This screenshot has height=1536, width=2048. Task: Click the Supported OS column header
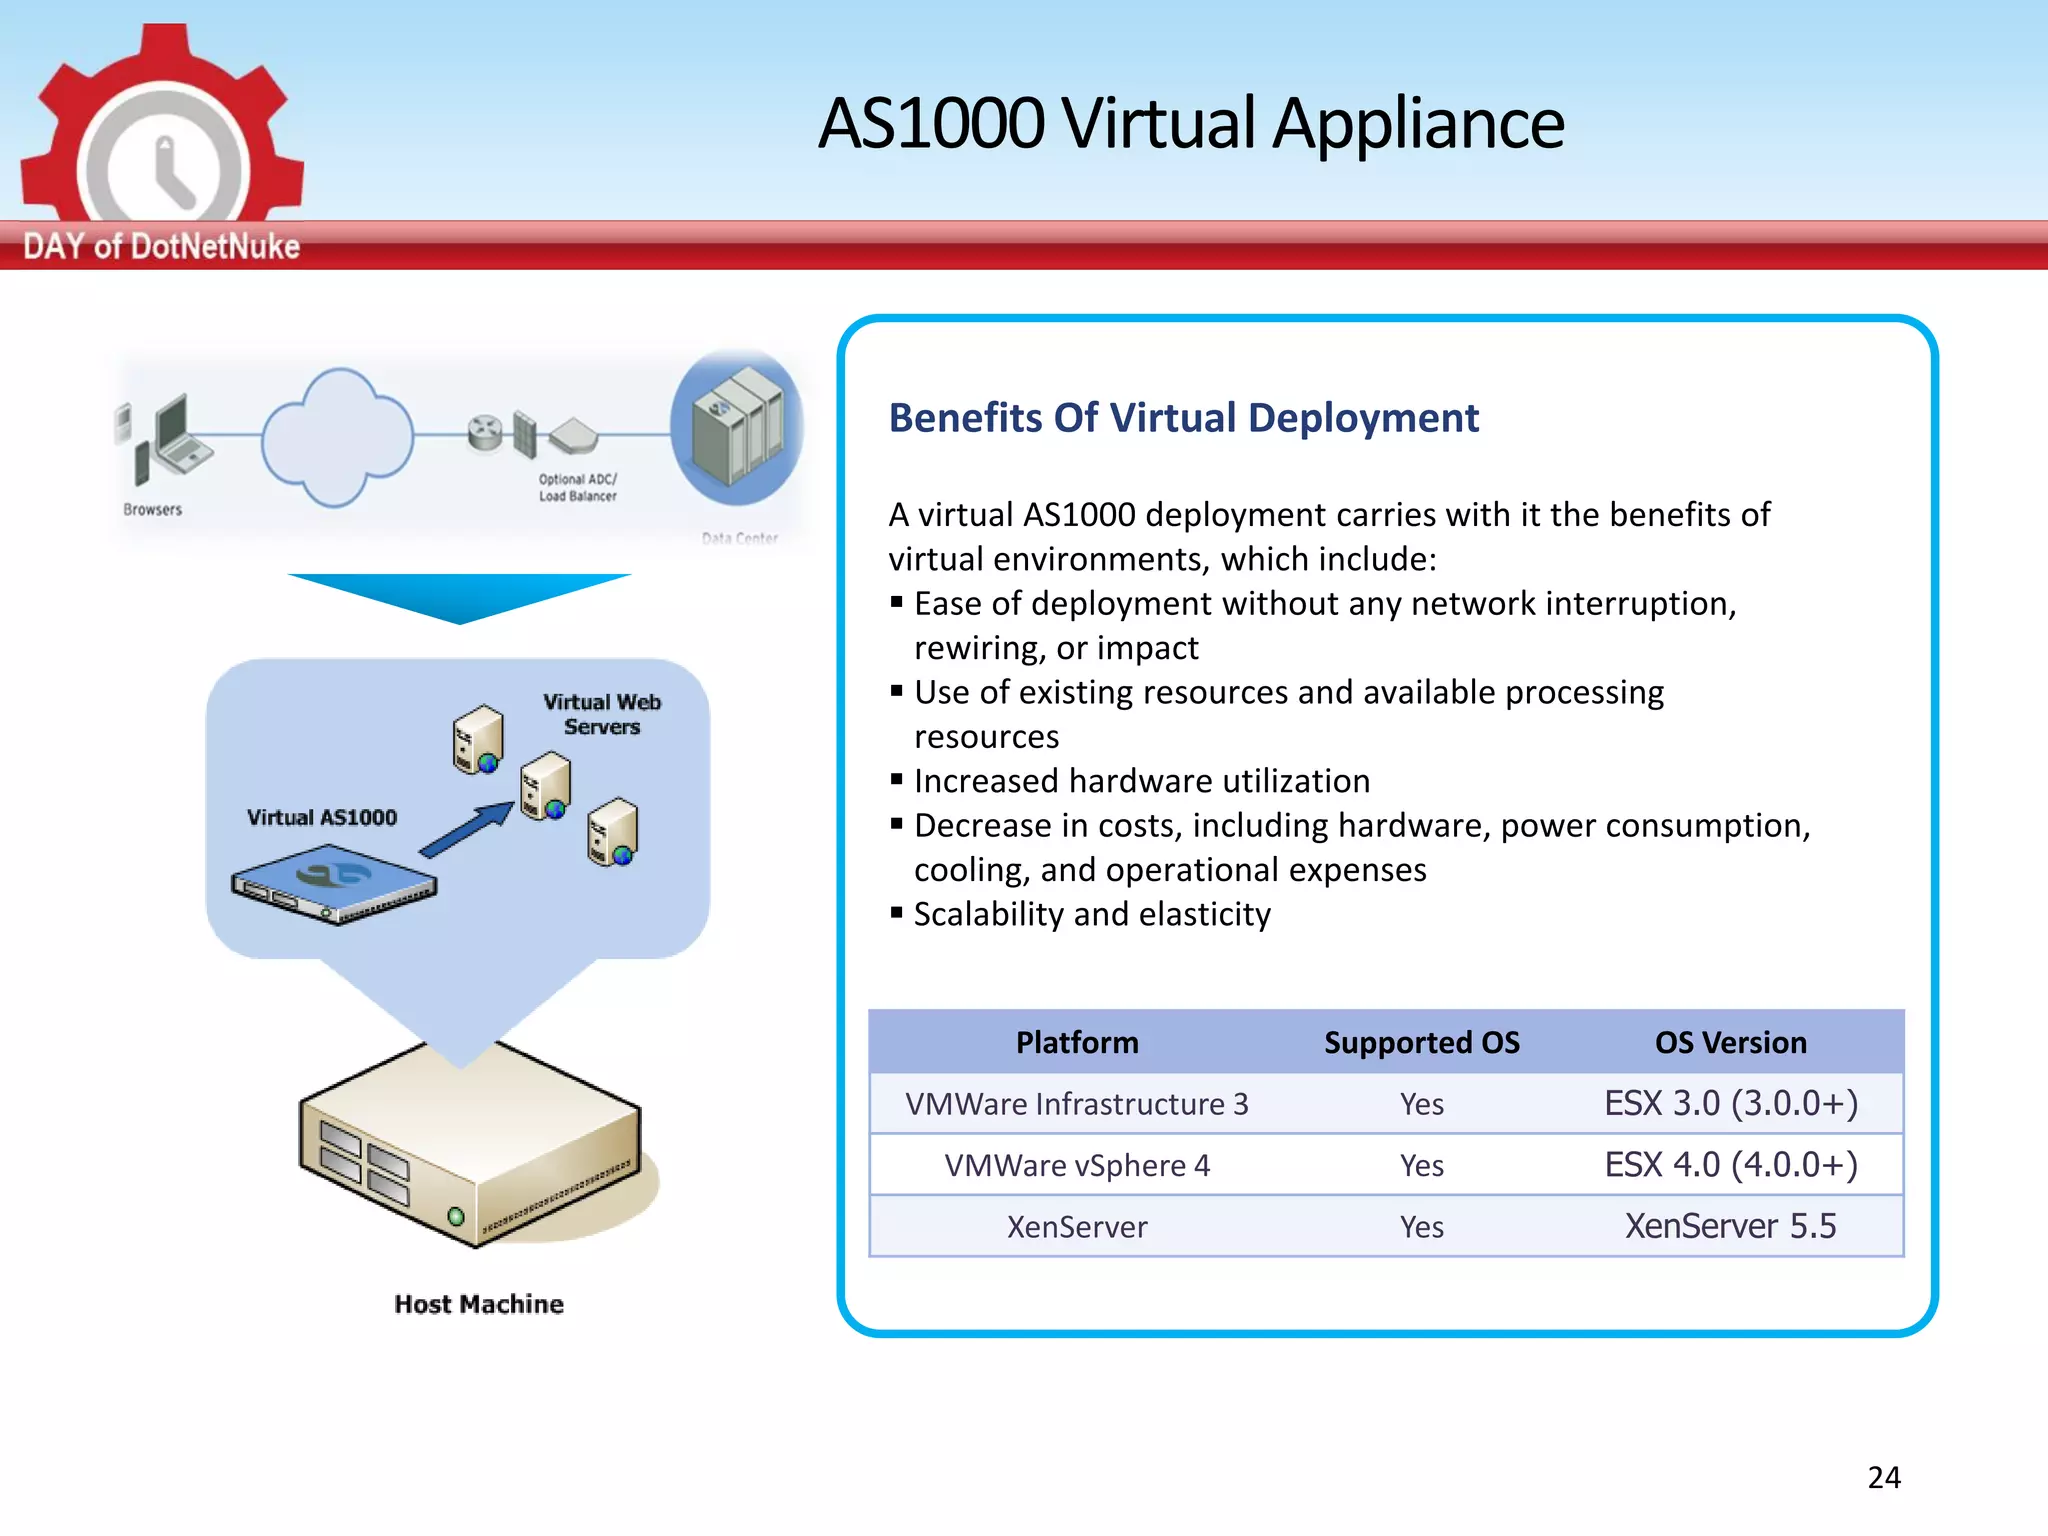(1421, 1042)
